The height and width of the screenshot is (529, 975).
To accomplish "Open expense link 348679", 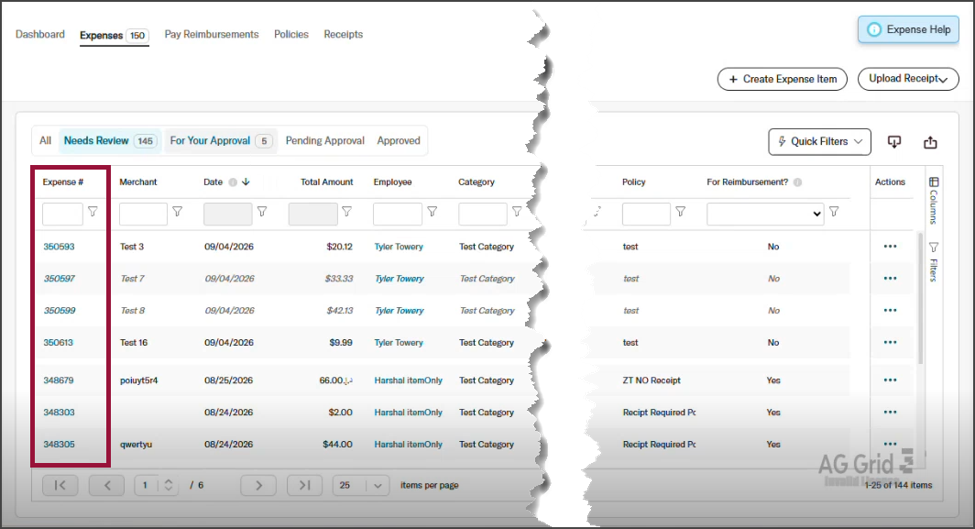I will [58, 380].
